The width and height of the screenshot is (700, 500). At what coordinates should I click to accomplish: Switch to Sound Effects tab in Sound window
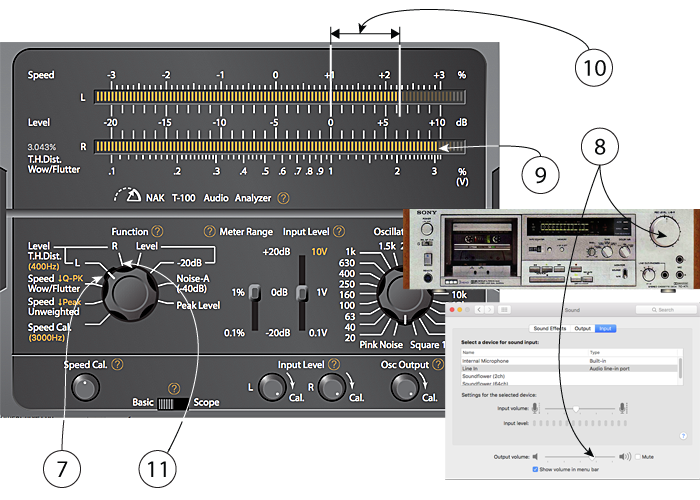point(550,329)
